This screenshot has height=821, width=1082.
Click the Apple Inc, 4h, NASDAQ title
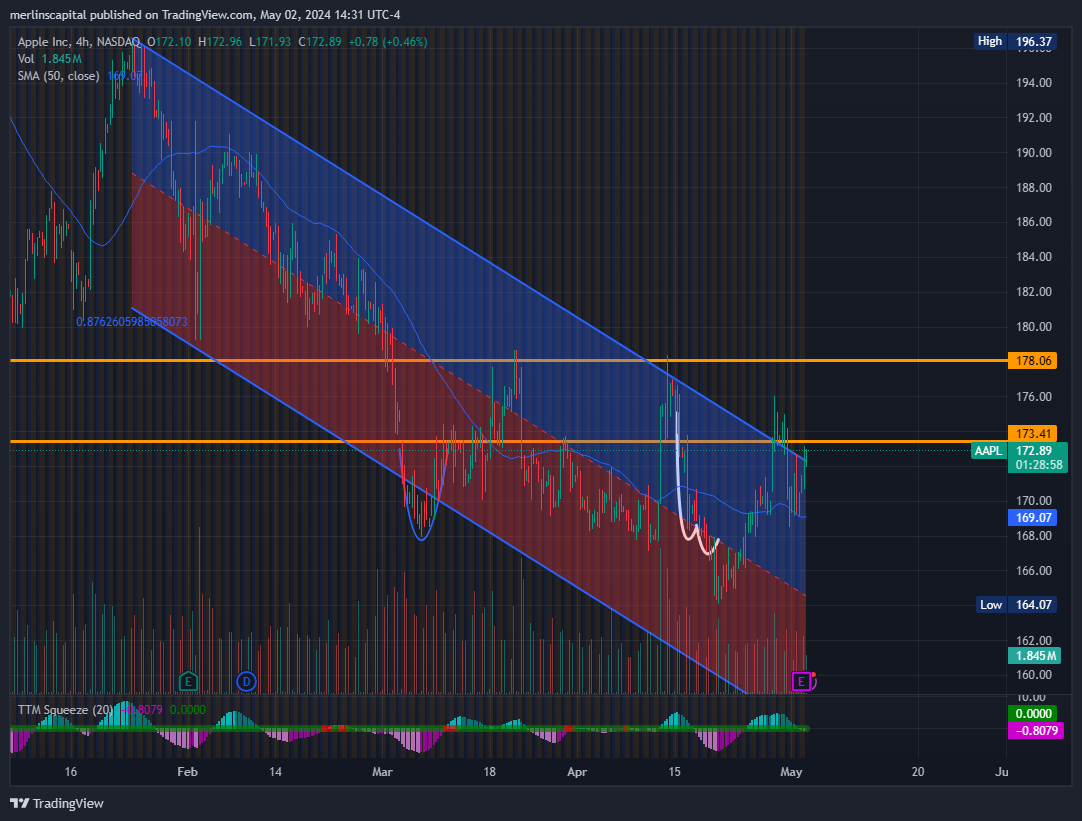coord(79,41)
